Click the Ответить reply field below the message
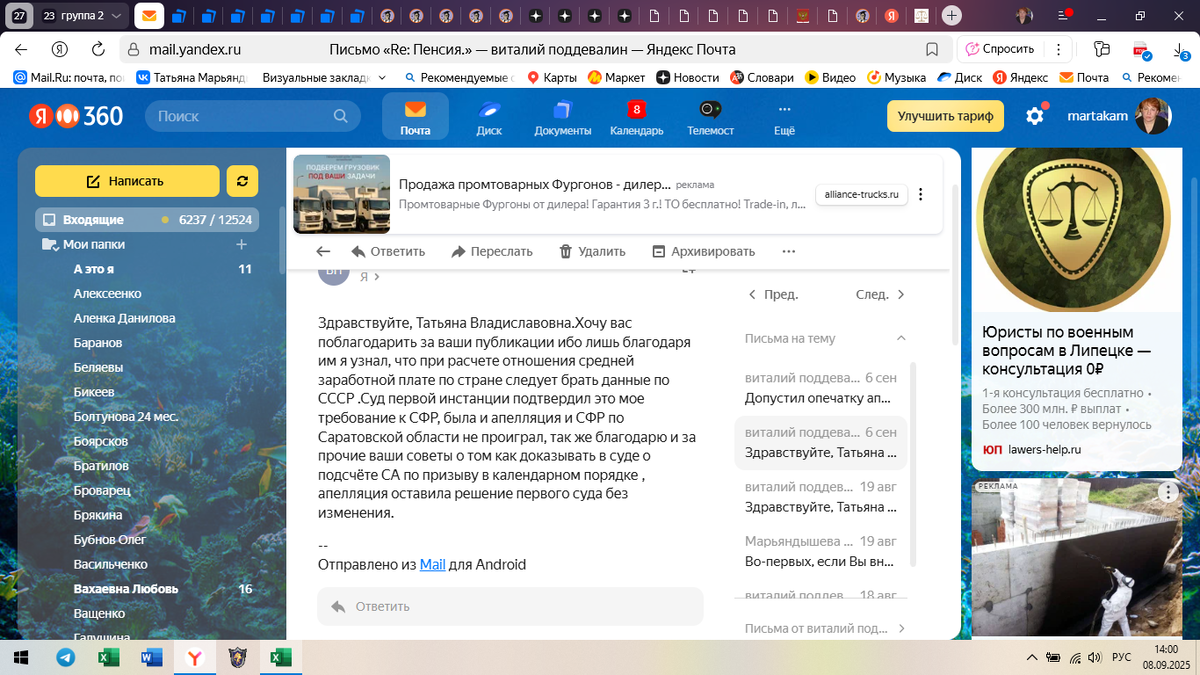 (510, 606)
